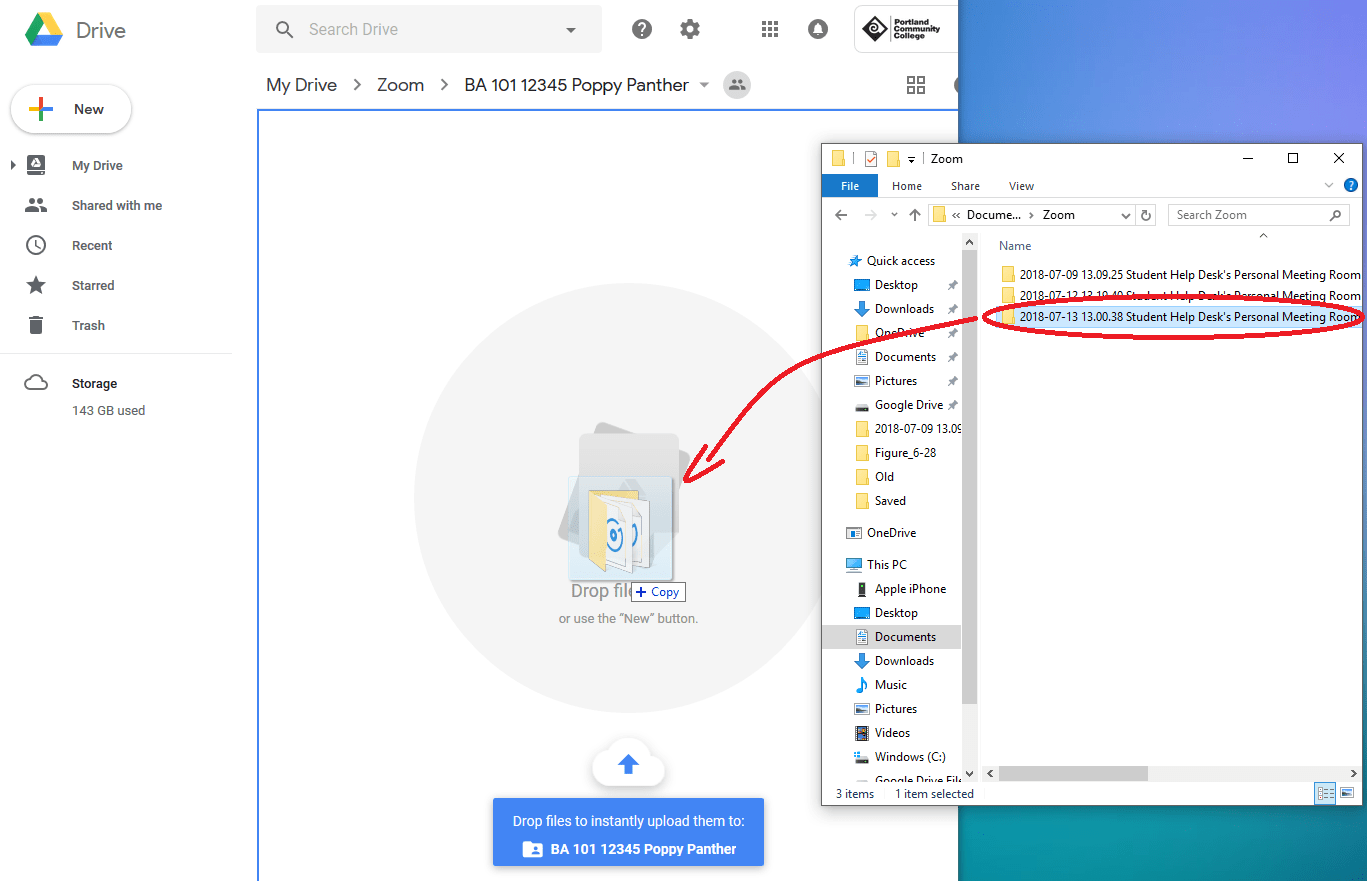Click the magnifier in the Search Zoom box
The image size is (1367, 881).
[x=1335, y=215]
